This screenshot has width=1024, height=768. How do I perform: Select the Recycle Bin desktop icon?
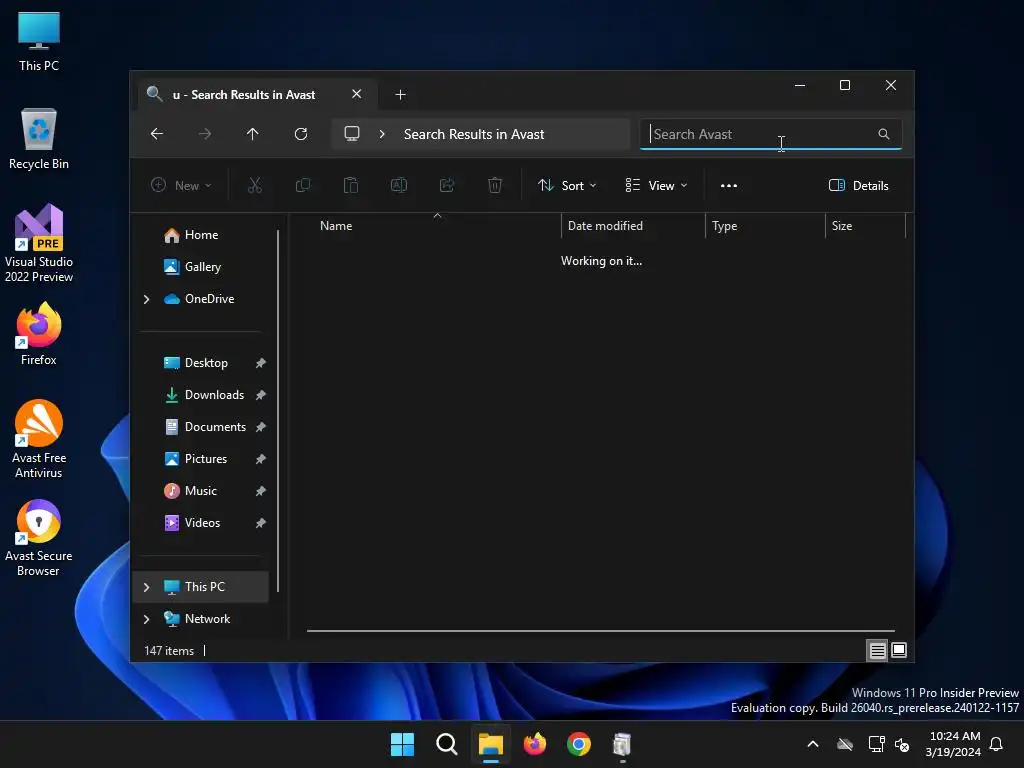click(39, 140)
